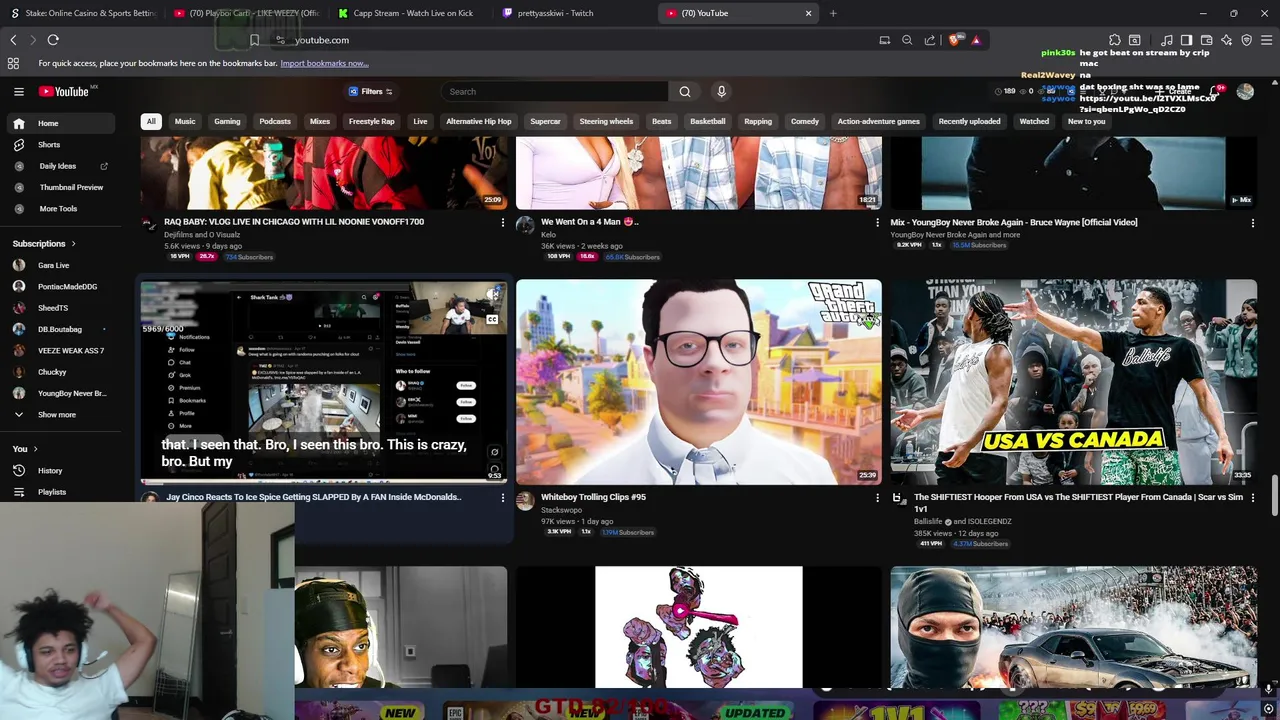
Task: Go back with browser back arrow
Action: [13, 40]
